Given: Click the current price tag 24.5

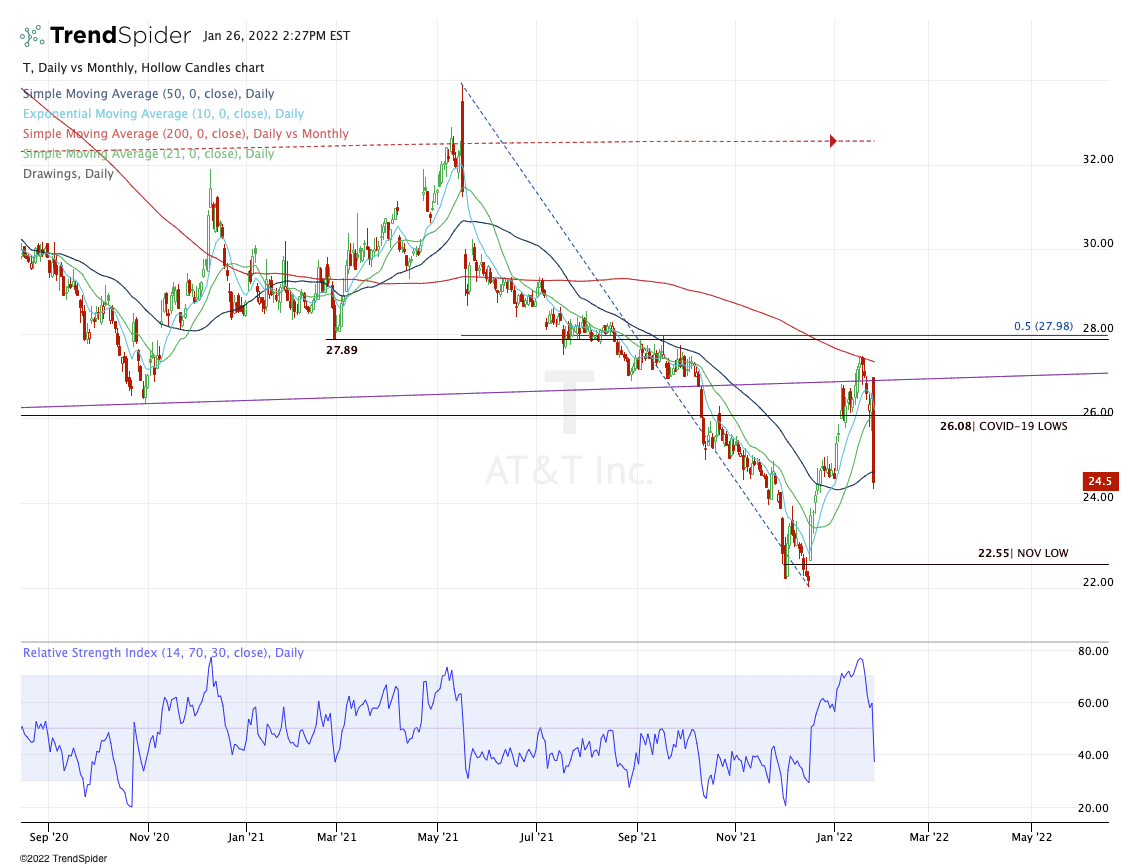Looking at the screenshot, I should 1101,481.
